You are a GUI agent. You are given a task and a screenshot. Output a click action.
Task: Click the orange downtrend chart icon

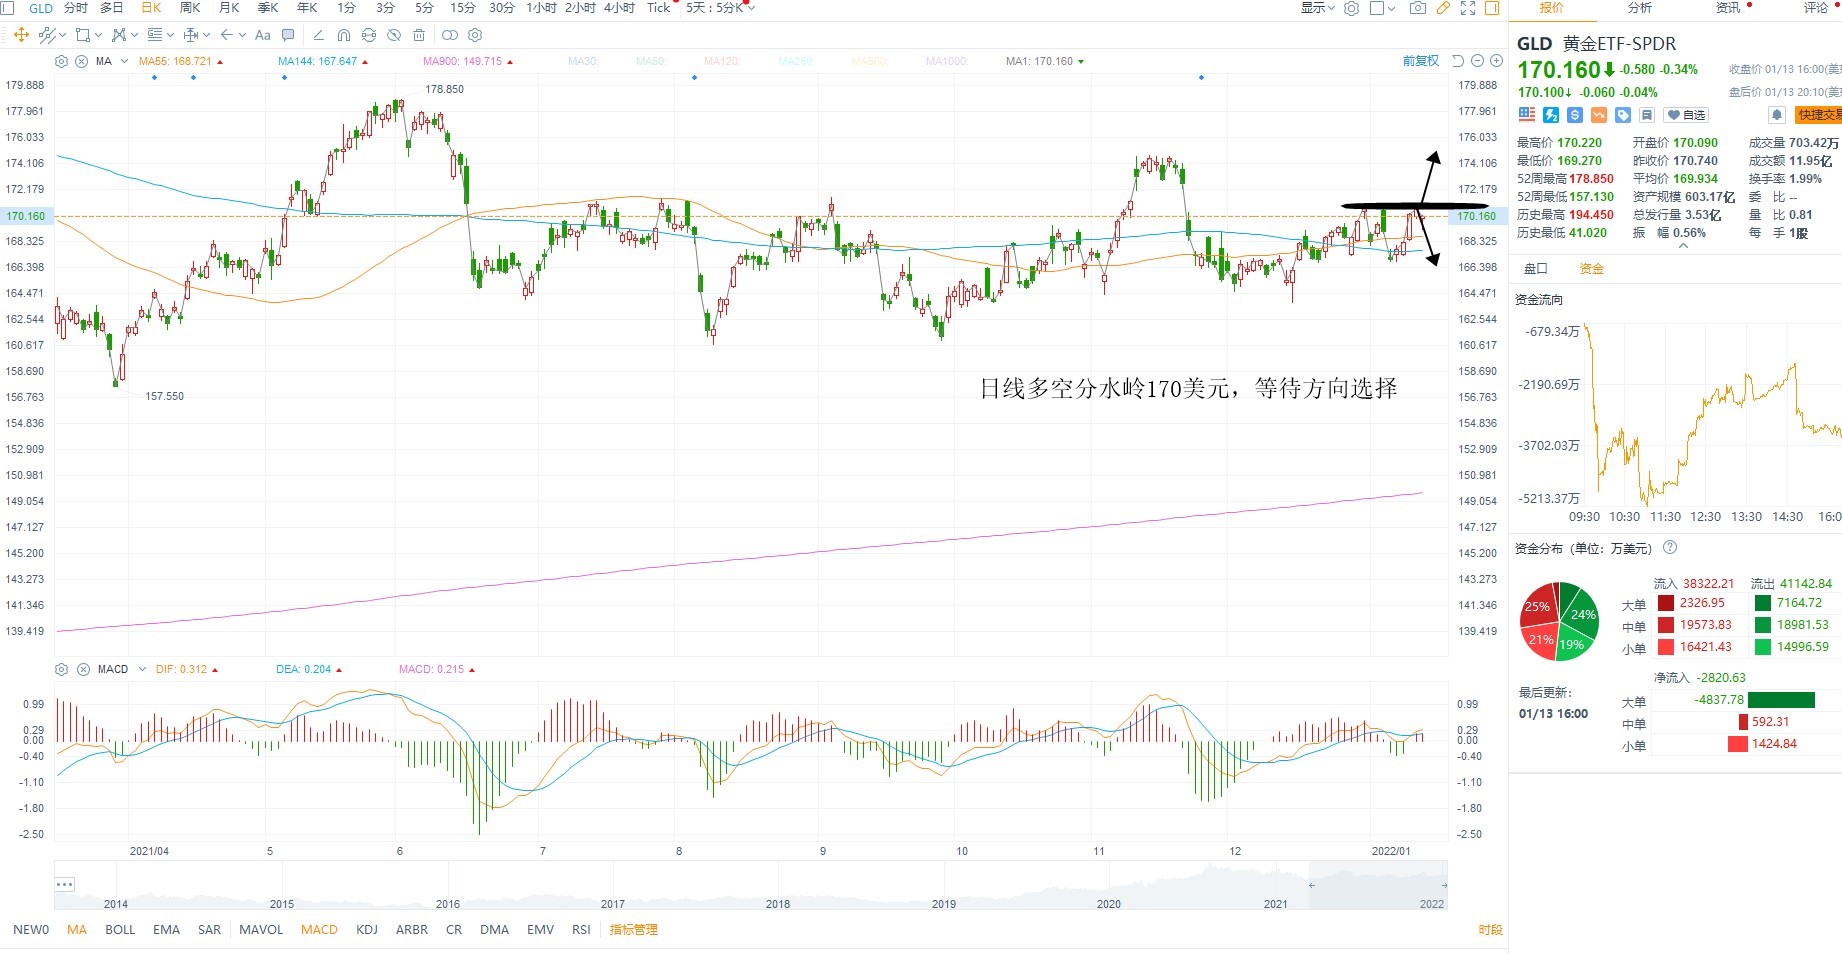(1599, 115)
